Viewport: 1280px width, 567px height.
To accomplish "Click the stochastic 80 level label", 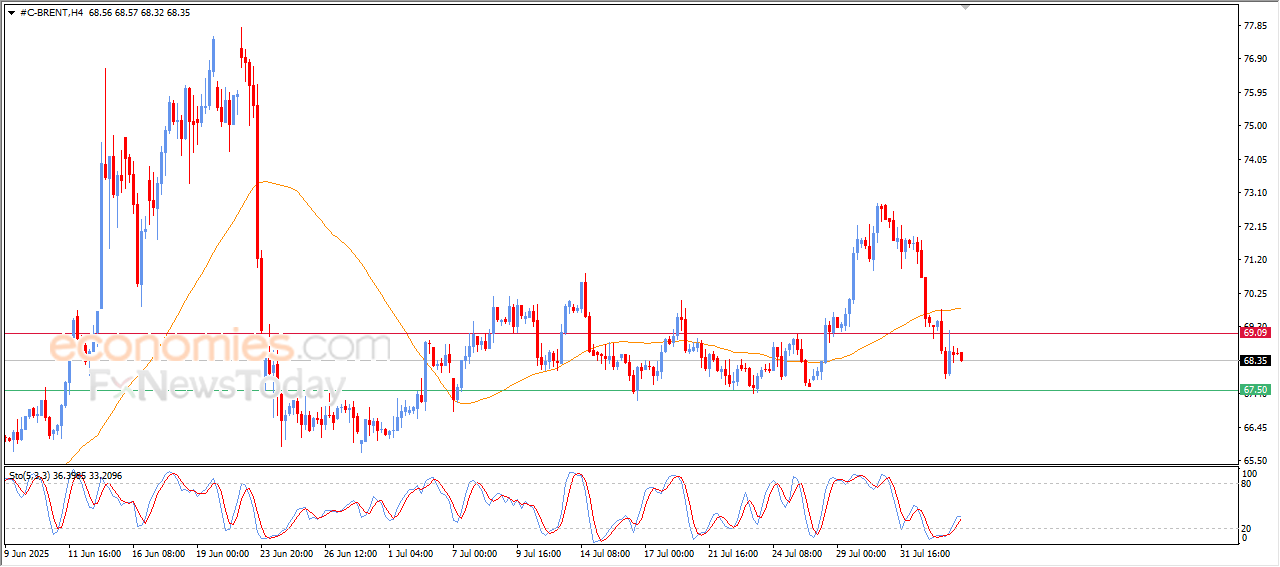I will click(1246, 484).
